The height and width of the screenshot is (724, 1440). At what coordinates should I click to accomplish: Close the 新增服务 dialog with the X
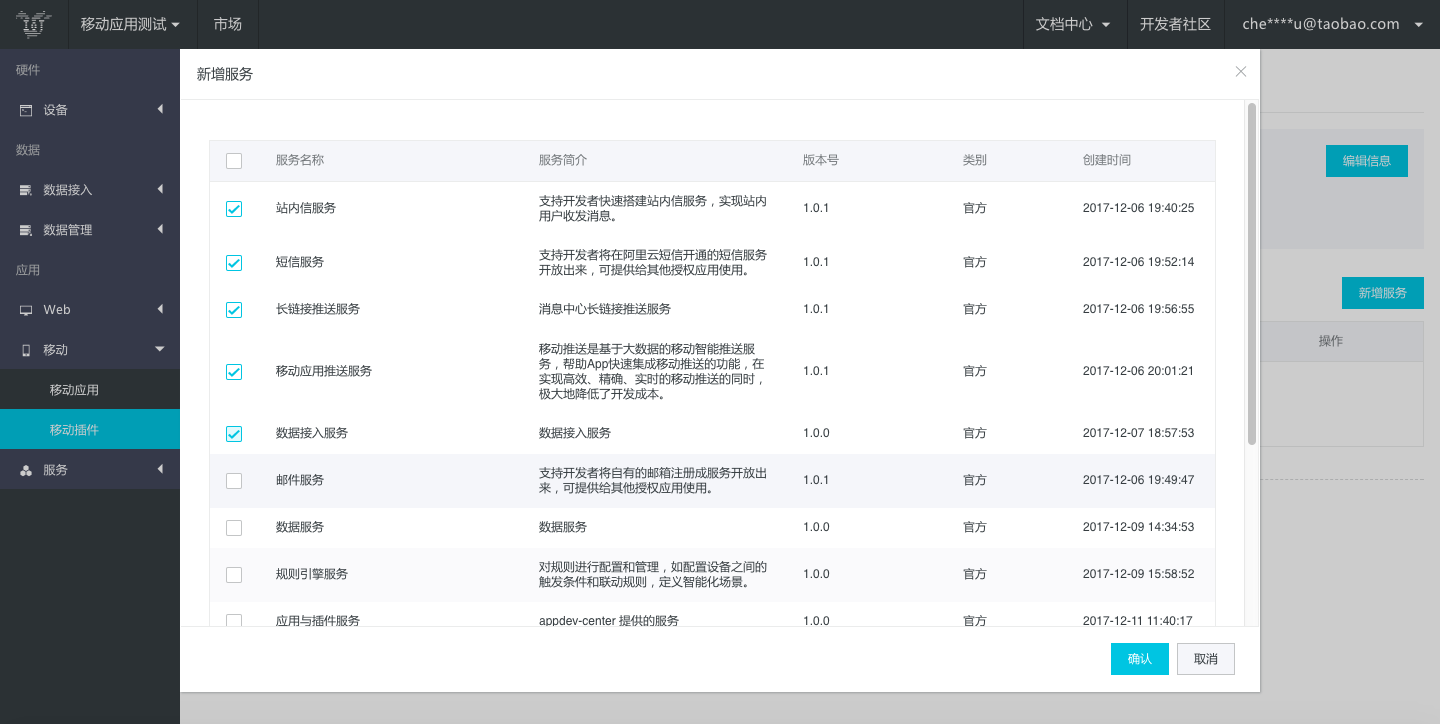coord(1241,71)
